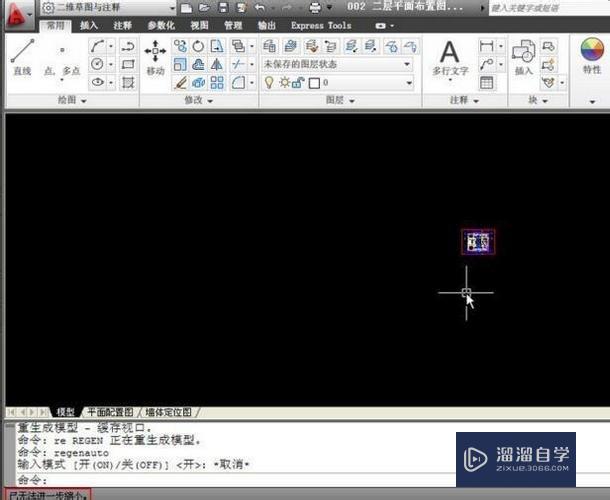Select the Polyline tool
Image resolution: width=610 pixels, height=500 pixels.
click(128, 46)
